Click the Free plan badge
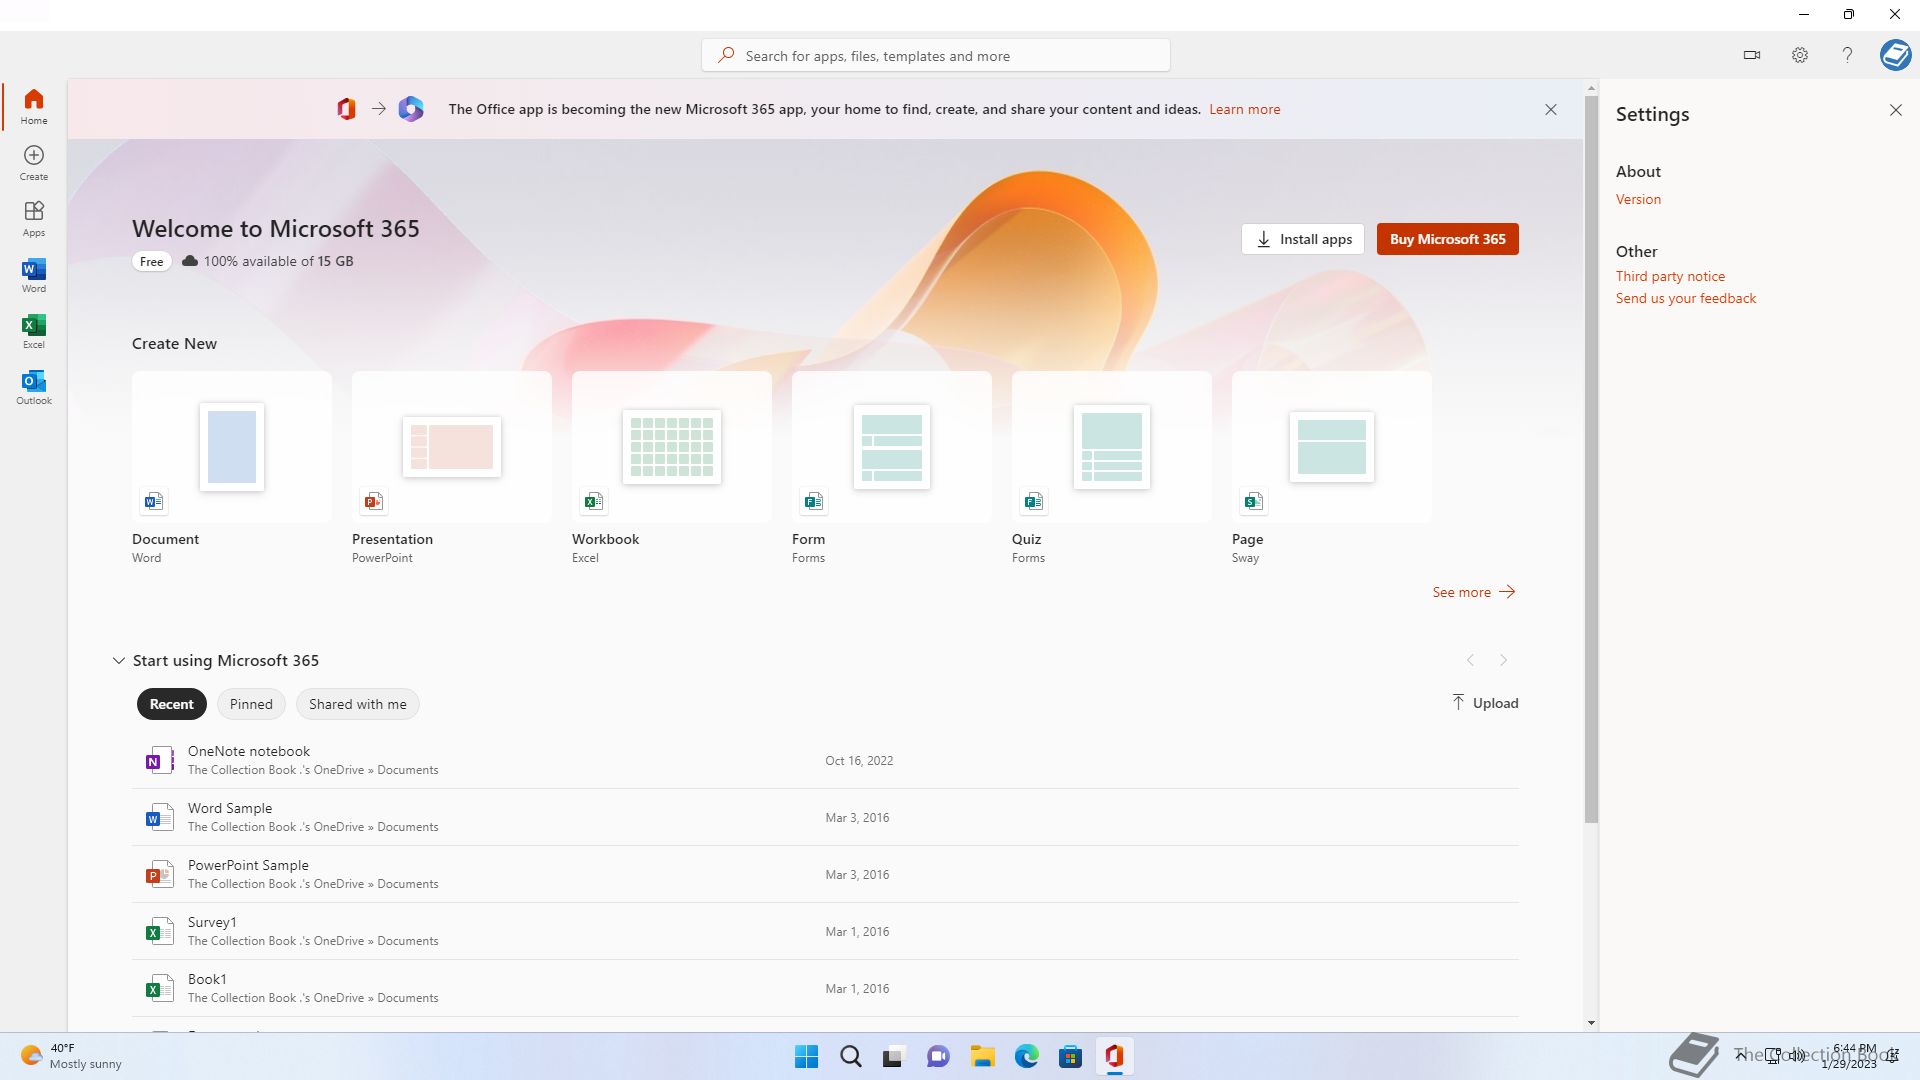Screen dimensions: 1920x1080 (152, 261)
